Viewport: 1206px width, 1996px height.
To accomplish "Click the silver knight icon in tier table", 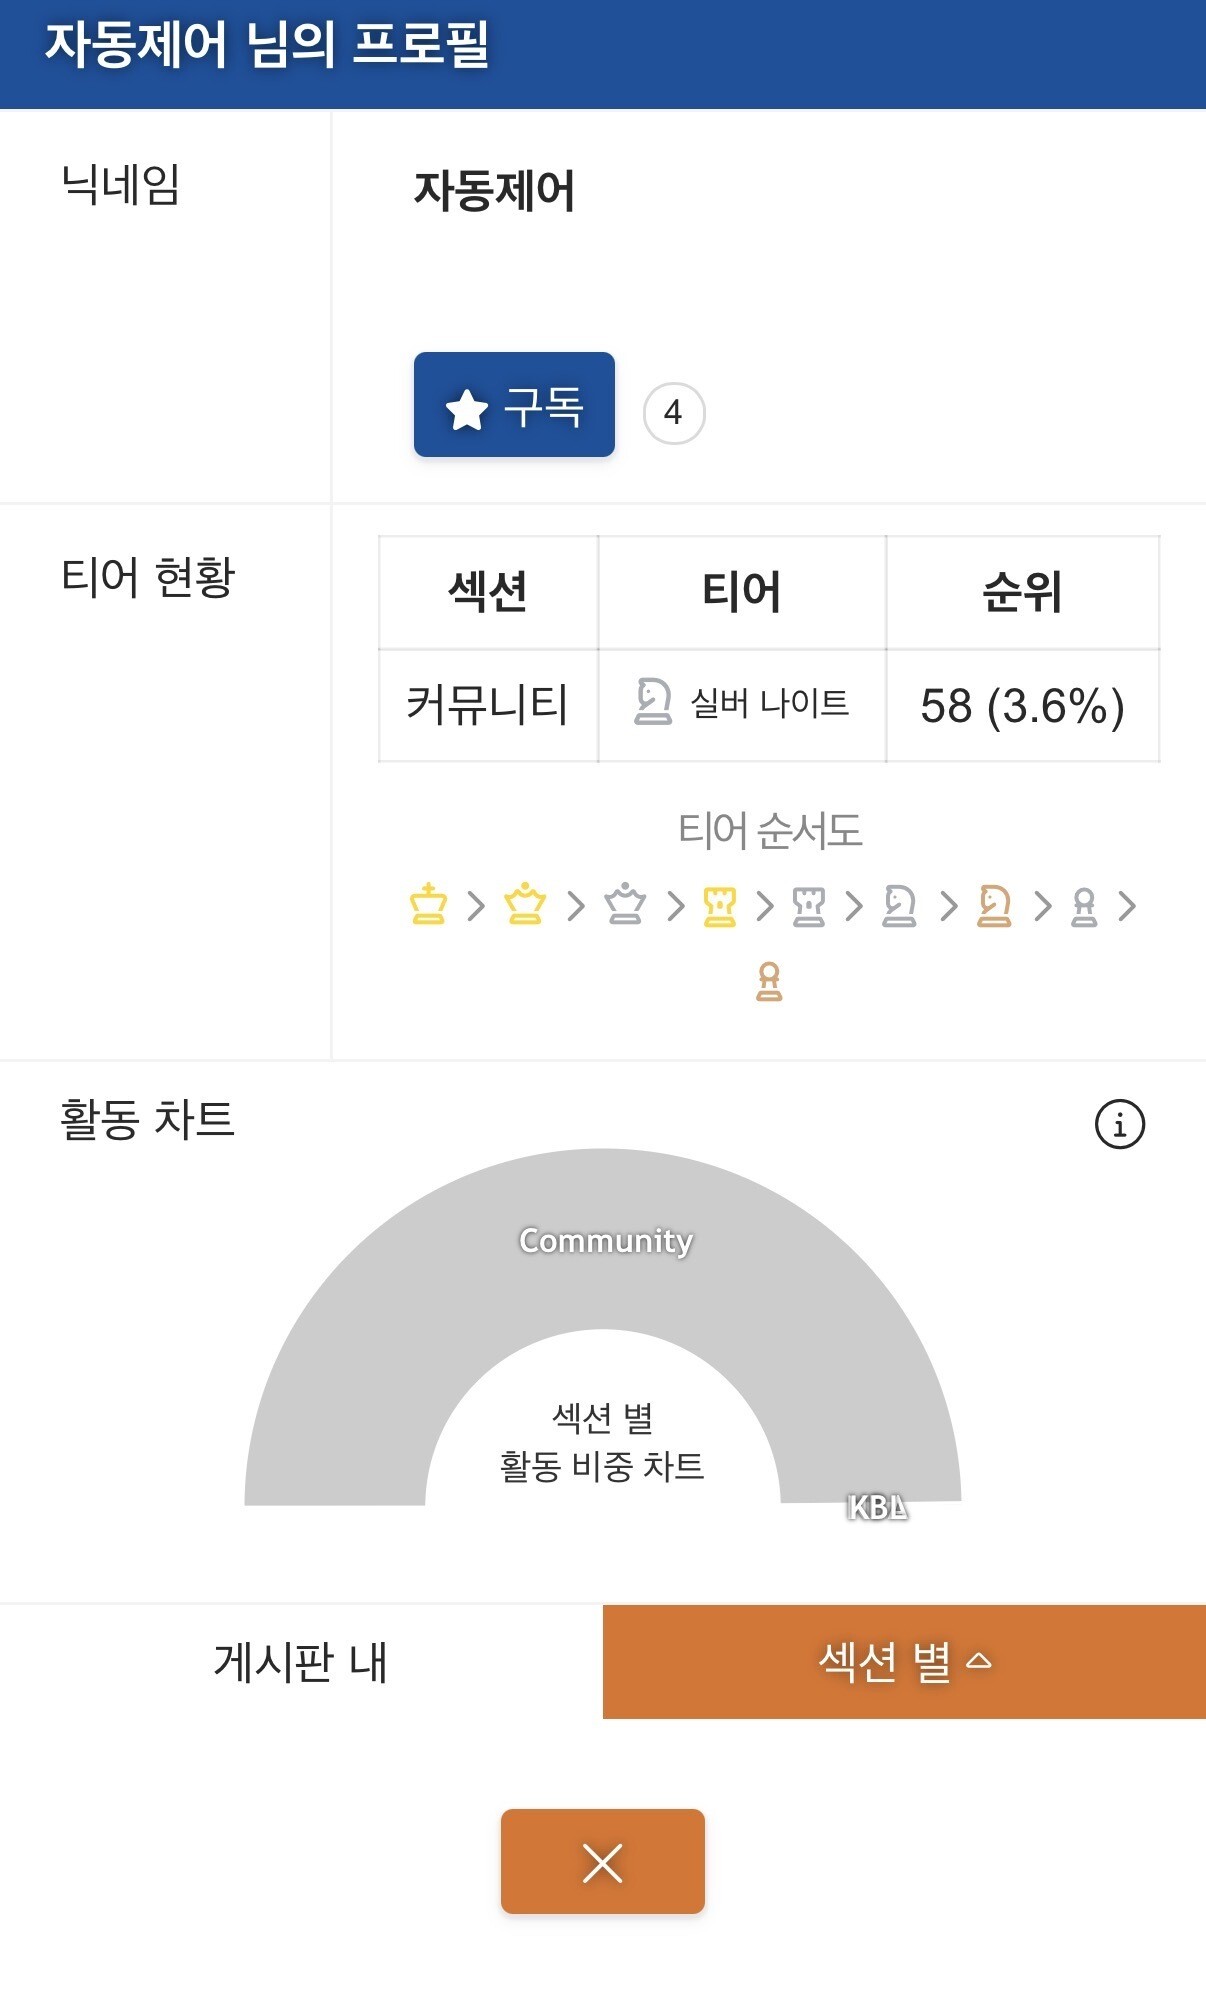I will pyautogui.click(x=653, y=702).
